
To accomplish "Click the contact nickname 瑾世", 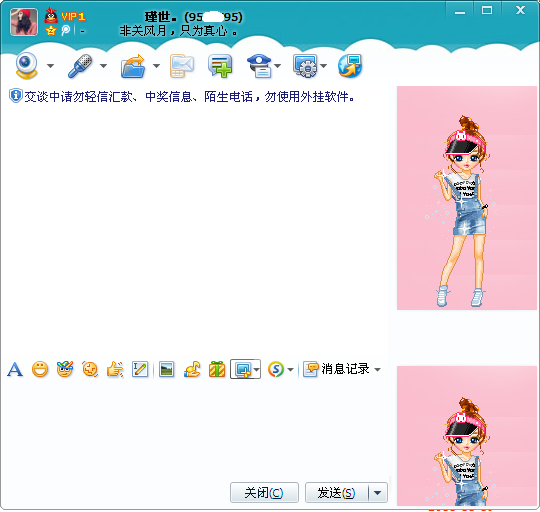I will [x=160, y=17].
